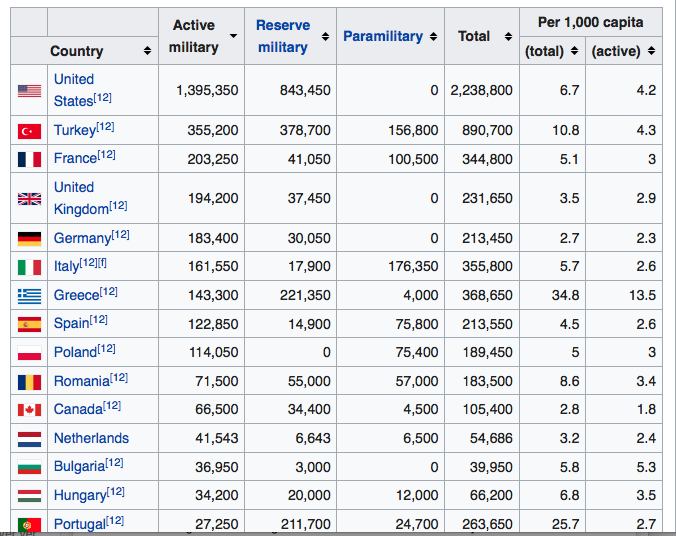Open citation [12] next to Germany
The height and width of the screenshot is (536, 676).
click(x=120, y=235)
